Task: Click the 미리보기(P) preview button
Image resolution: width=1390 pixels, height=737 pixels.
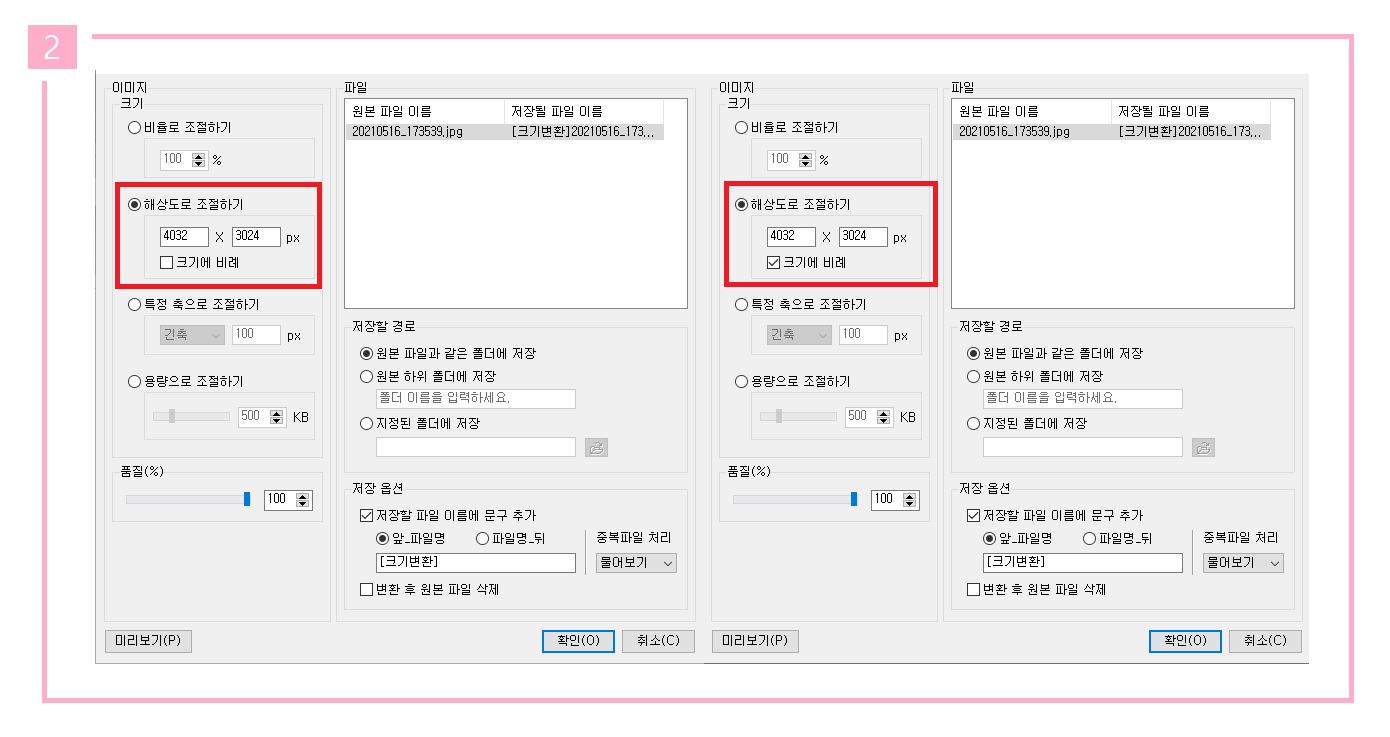Action: click(148, 641)
